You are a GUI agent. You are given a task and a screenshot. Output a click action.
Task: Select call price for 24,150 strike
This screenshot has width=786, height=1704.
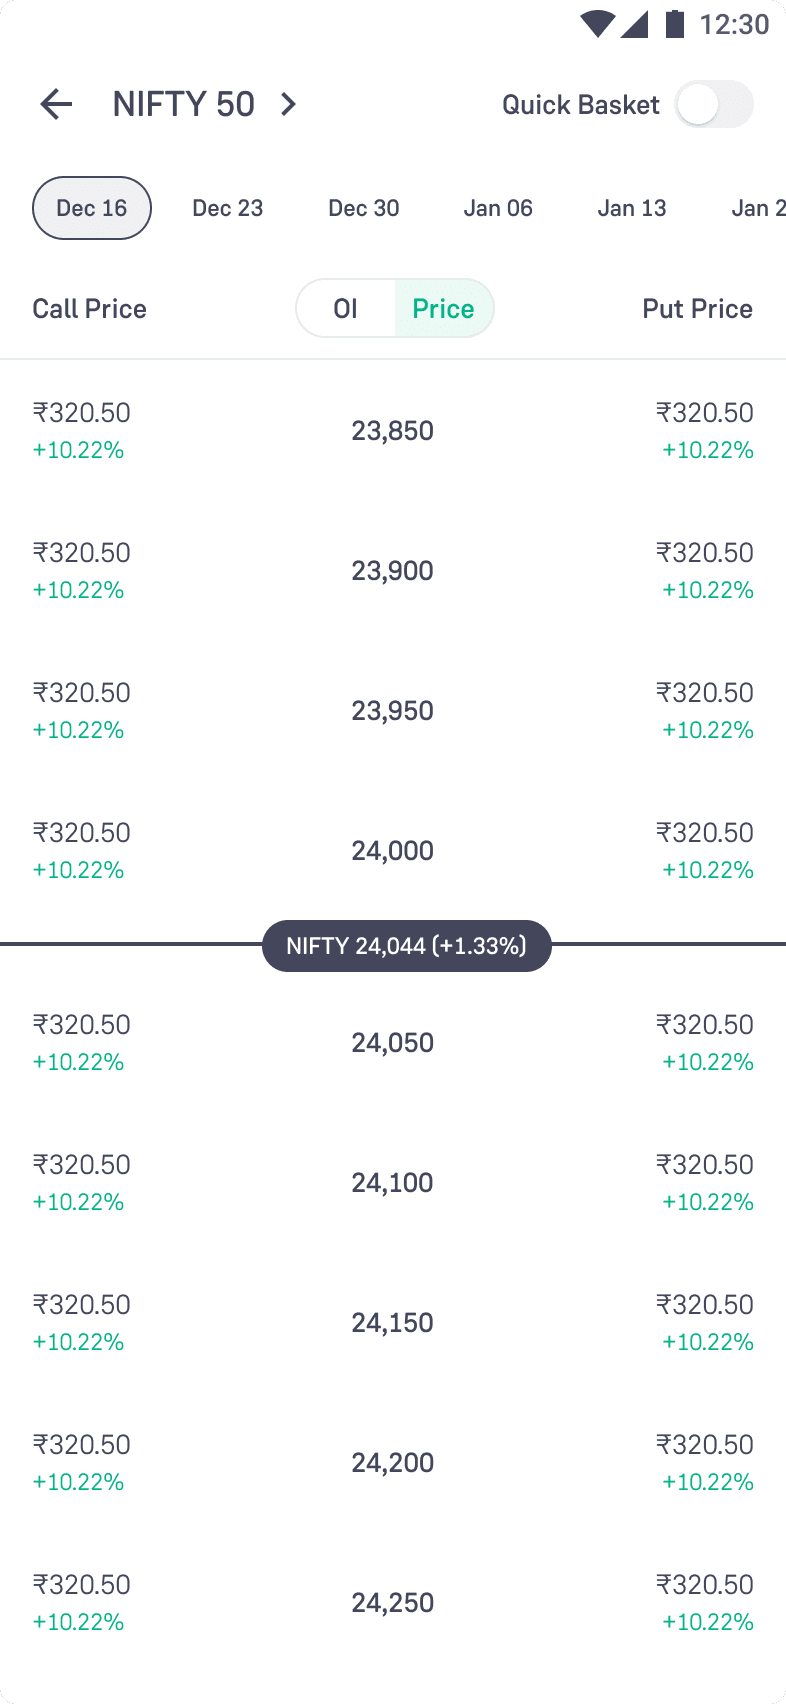tap(82, 1322)
